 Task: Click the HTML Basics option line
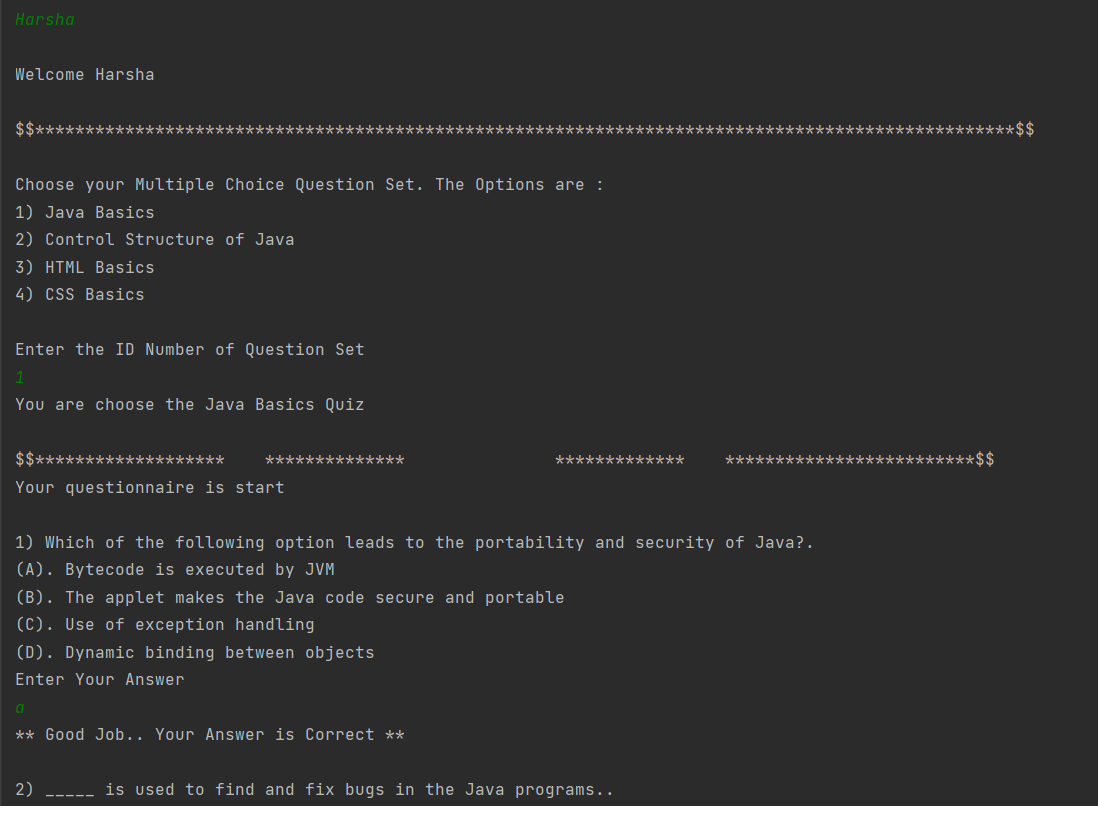click(x=85, y=268)
